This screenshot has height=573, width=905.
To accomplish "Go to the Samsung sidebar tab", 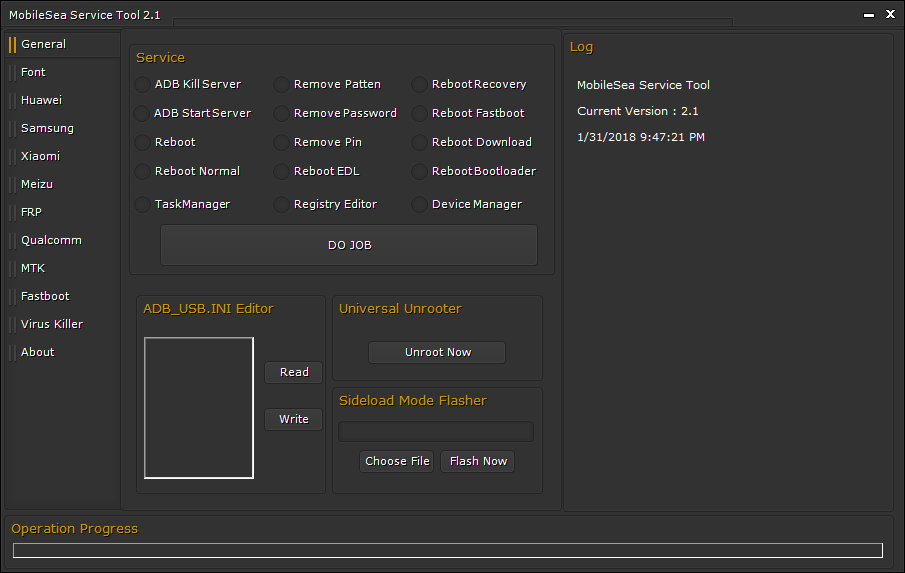I will 63,128.
